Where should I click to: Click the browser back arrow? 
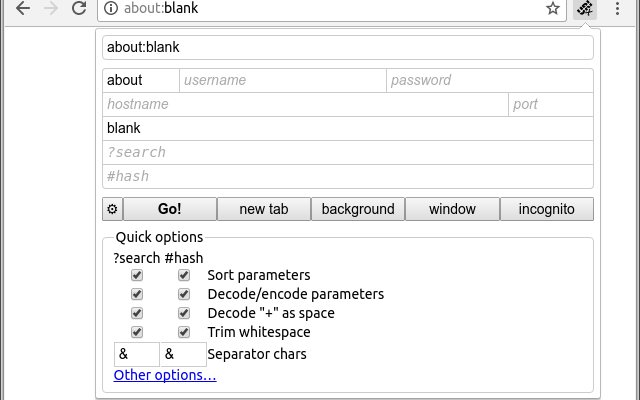point(23,8)
